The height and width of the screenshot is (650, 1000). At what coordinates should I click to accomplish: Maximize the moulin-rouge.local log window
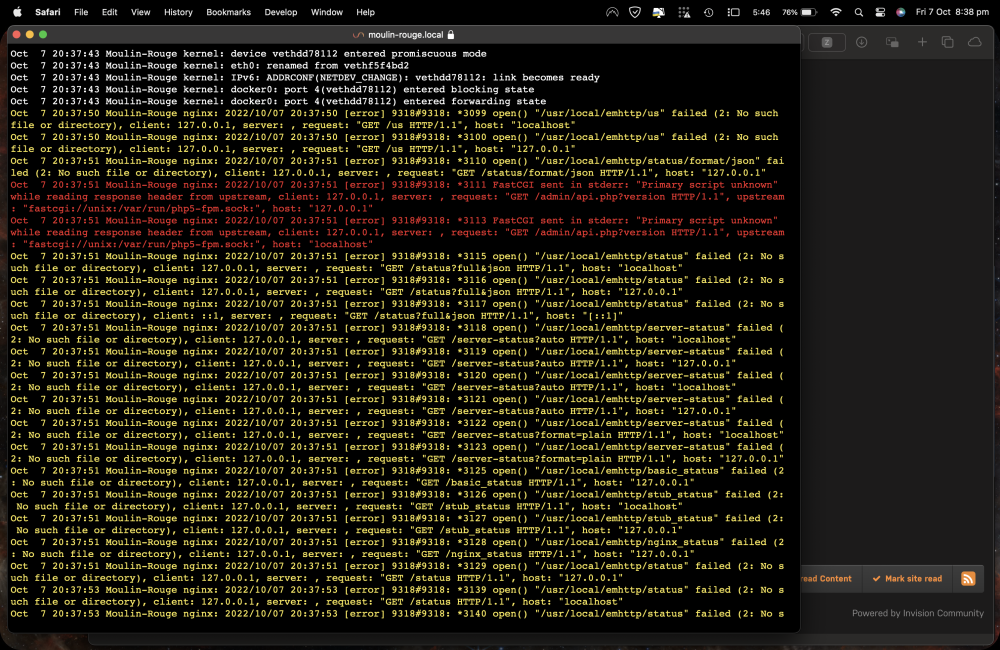click(43, 34)
